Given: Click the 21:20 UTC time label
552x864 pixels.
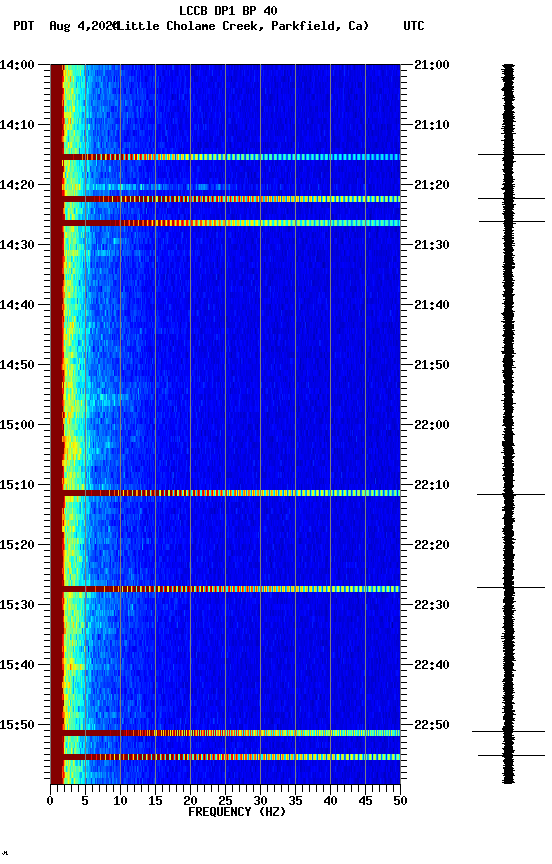Looking at the screenshot, I should [x=432, y=185].
